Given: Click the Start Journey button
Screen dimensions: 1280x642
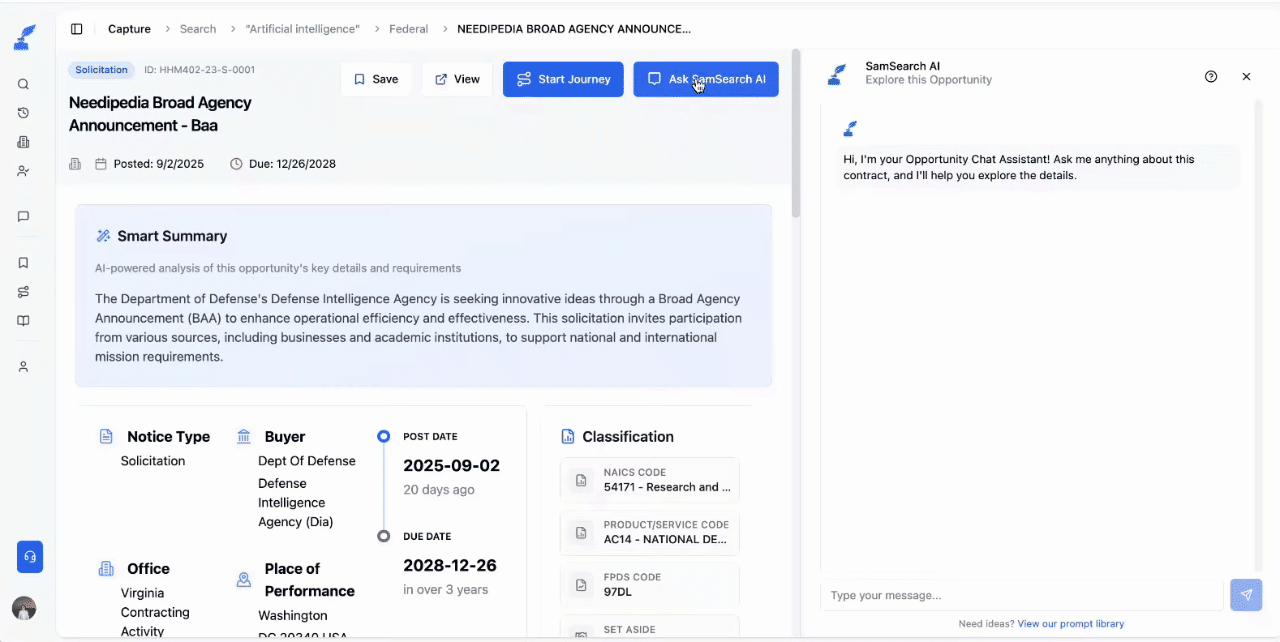Looking at the screenshot, I should [x=563, y=78].
